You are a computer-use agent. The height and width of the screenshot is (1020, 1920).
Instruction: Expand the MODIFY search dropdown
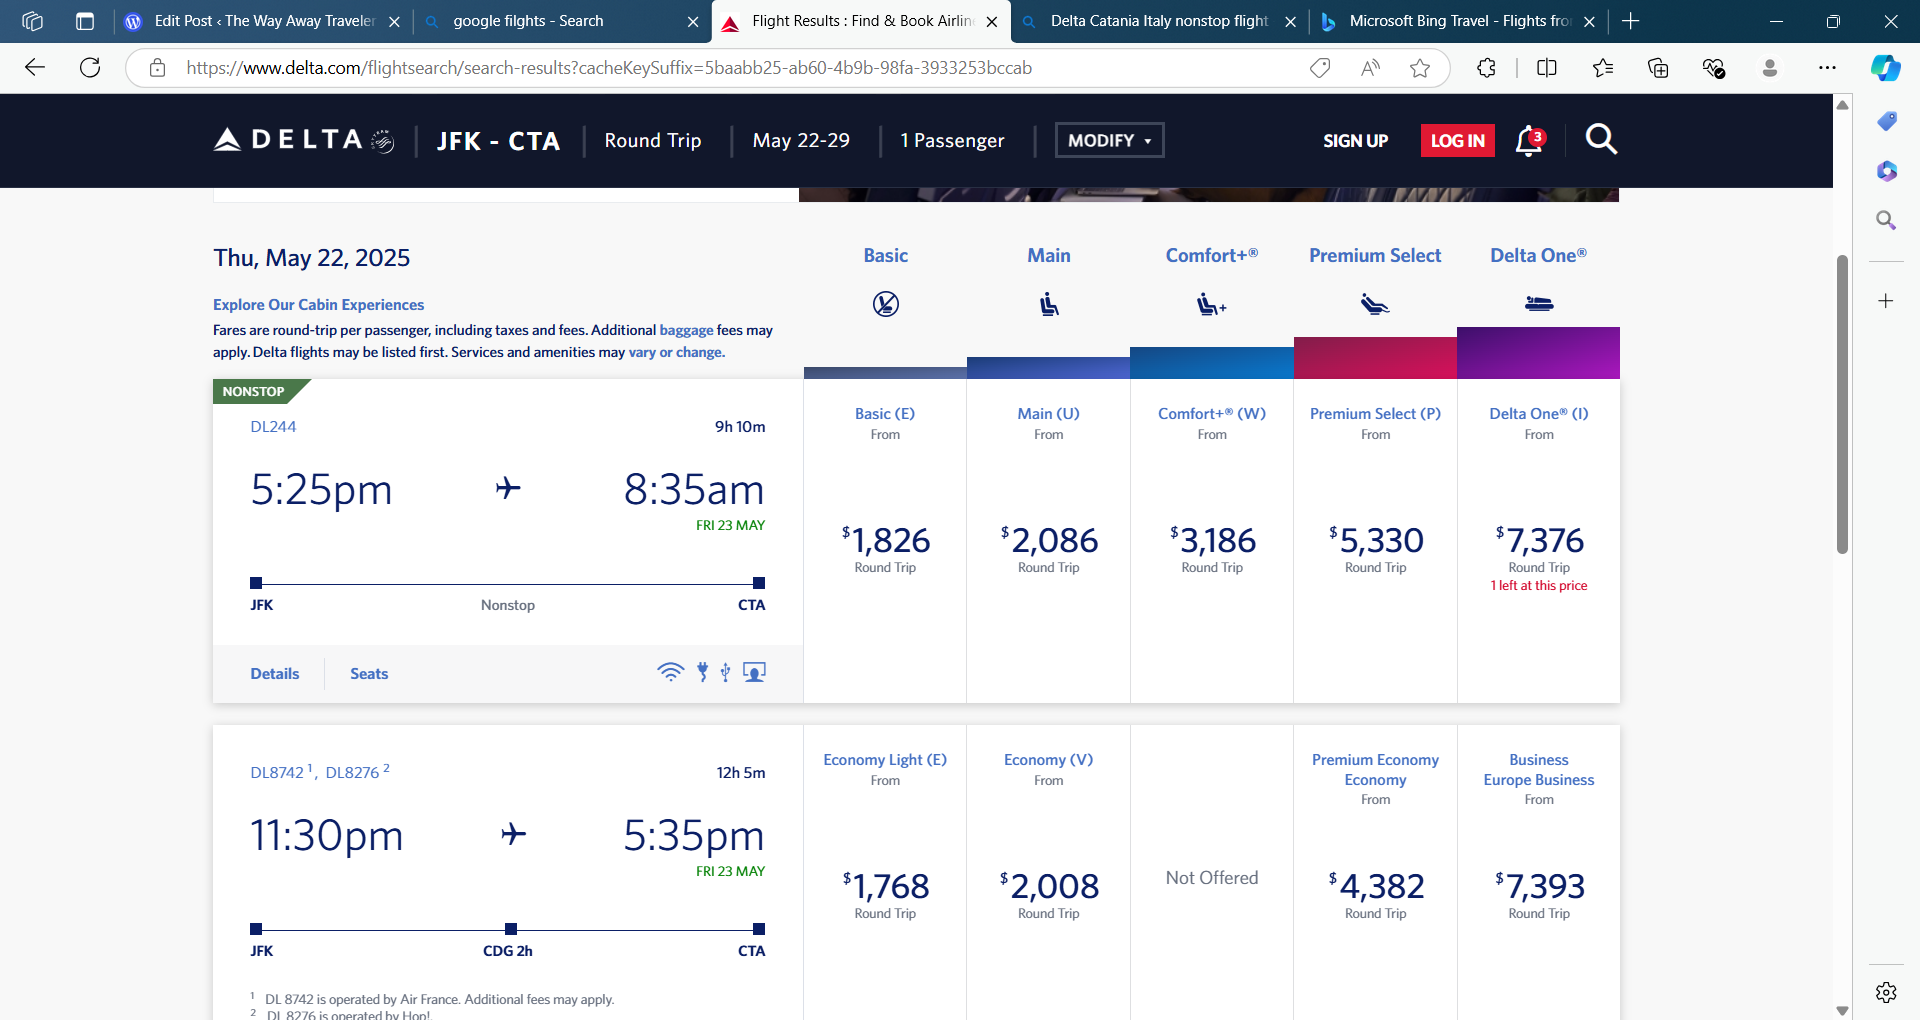point(1109,140)
